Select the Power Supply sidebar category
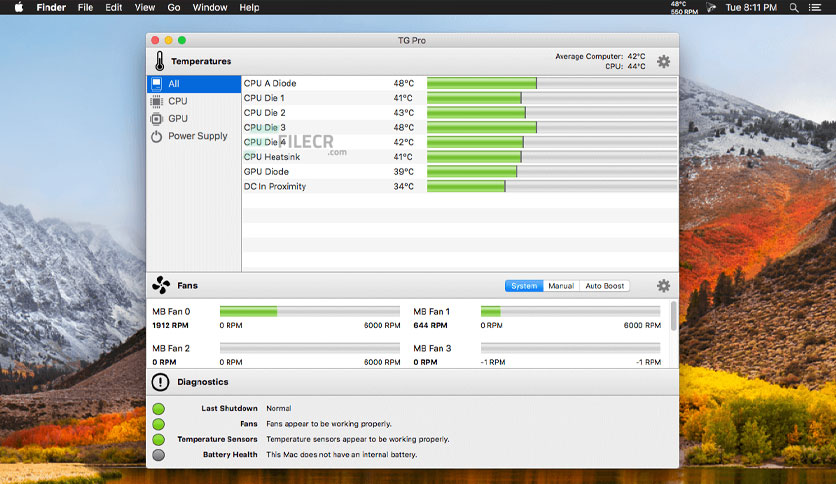 (194, 136)
